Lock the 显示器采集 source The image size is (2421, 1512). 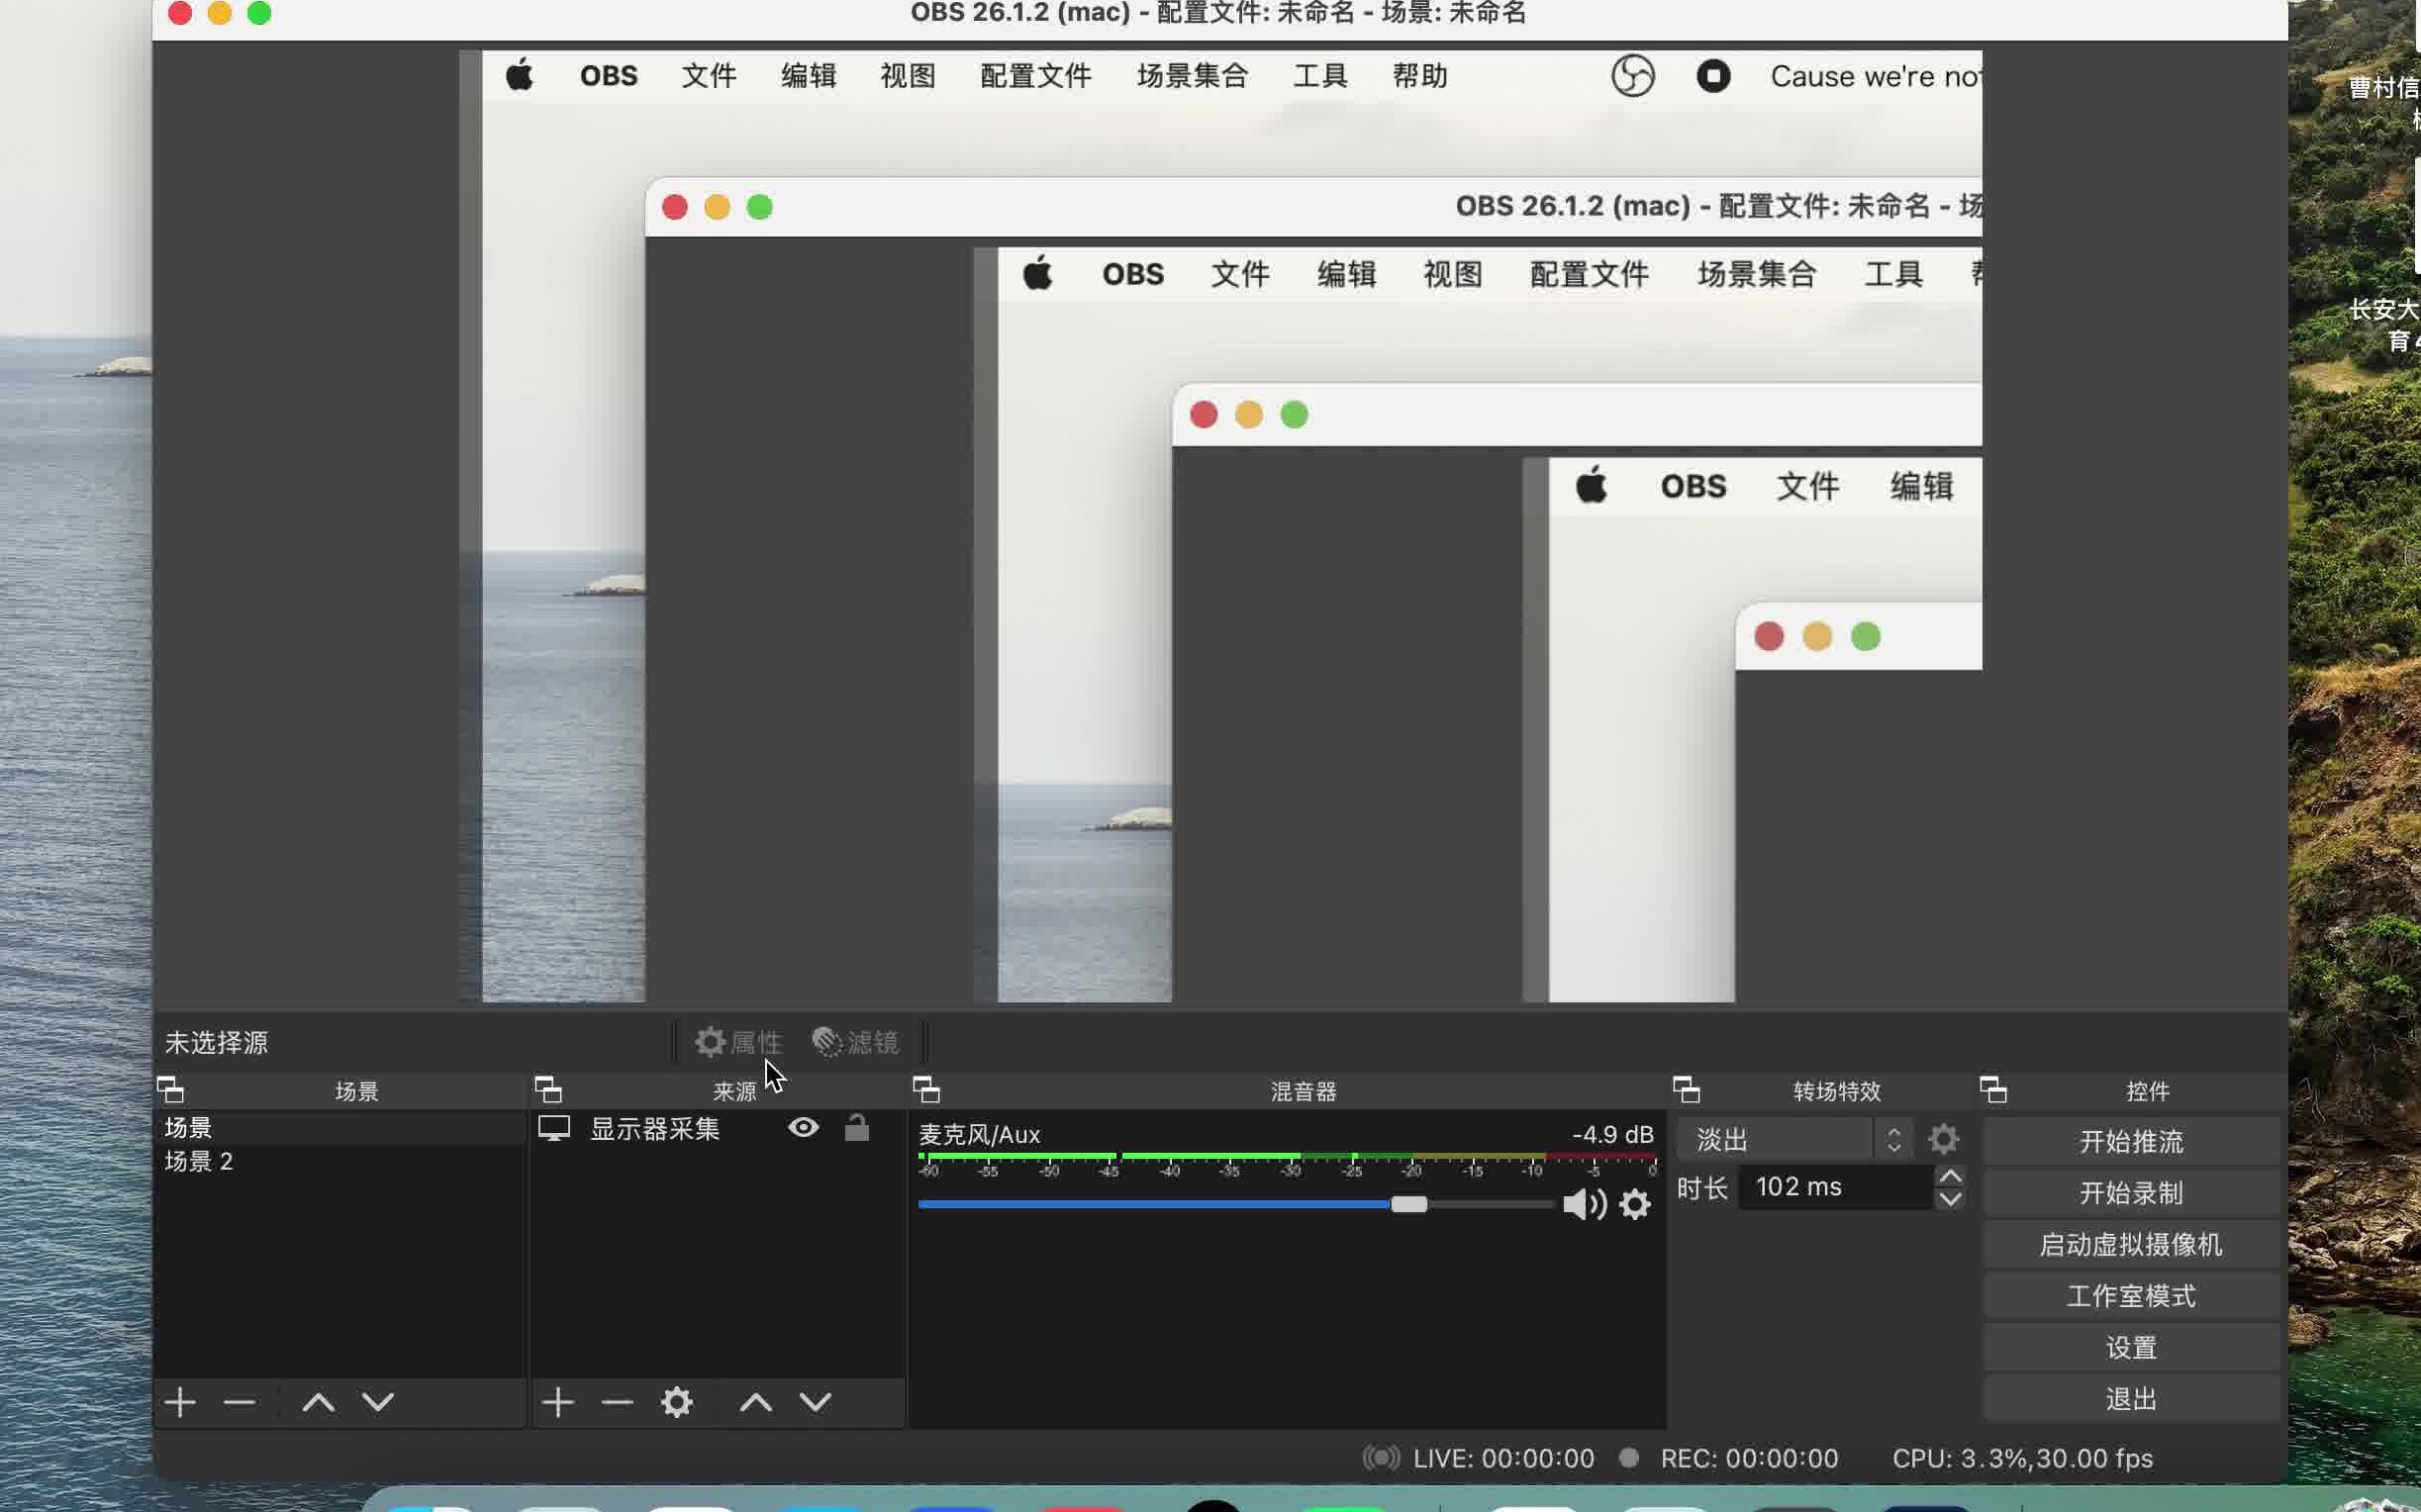857,1128
